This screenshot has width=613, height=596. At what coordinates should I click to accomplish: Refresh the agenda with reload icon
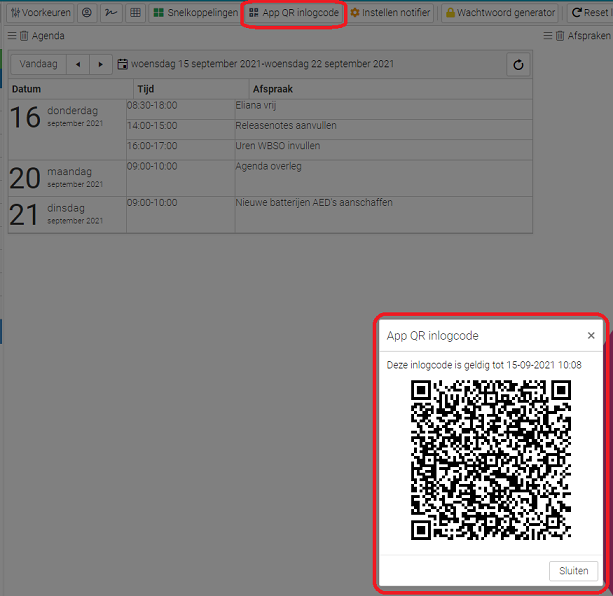518,64
